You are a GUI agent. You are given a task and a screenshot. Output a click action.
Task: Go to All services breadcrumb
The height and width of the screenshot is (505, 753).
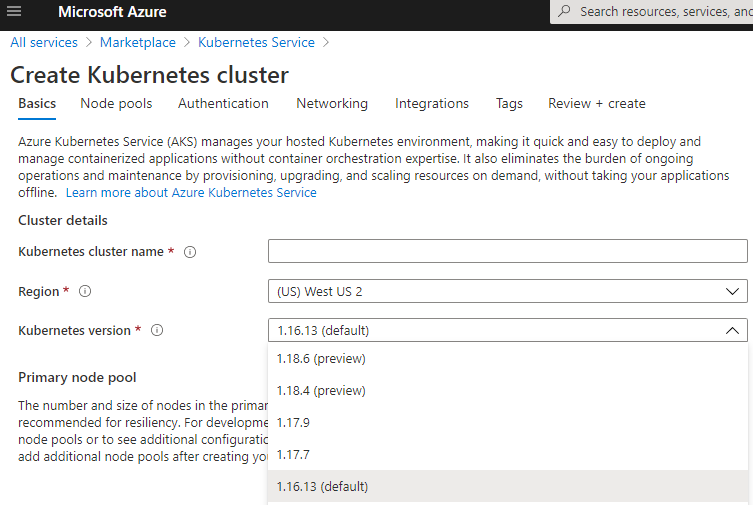44,42
